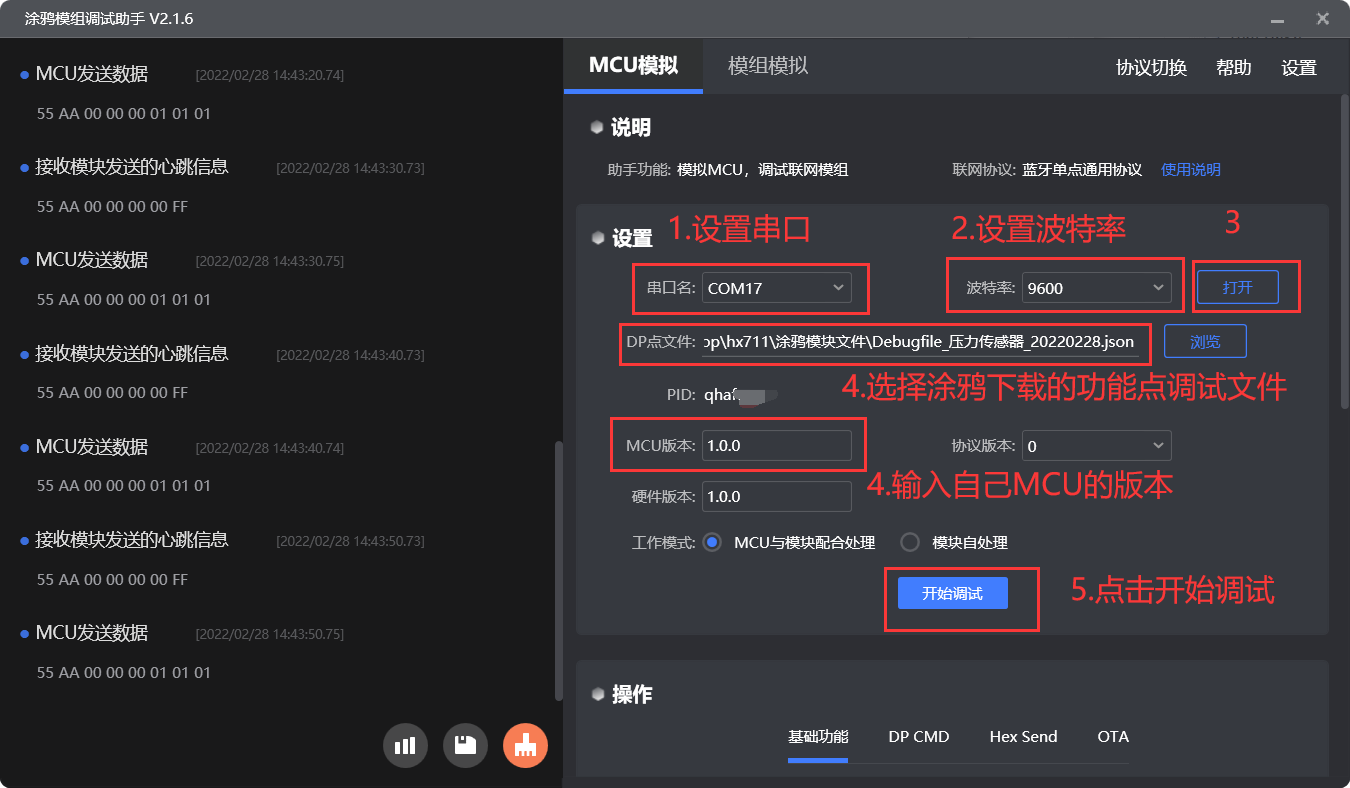The height and width of the screenshot is (788, 1350).
Task: Switch to the 模组模拟 tab
Action: click(x=768, y=66)
